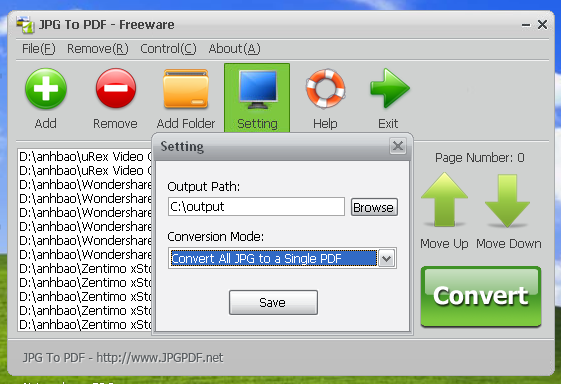Screen dimensions: 561x384
Task: Click the big green Convert button
Action: click(x=481, y=296)
